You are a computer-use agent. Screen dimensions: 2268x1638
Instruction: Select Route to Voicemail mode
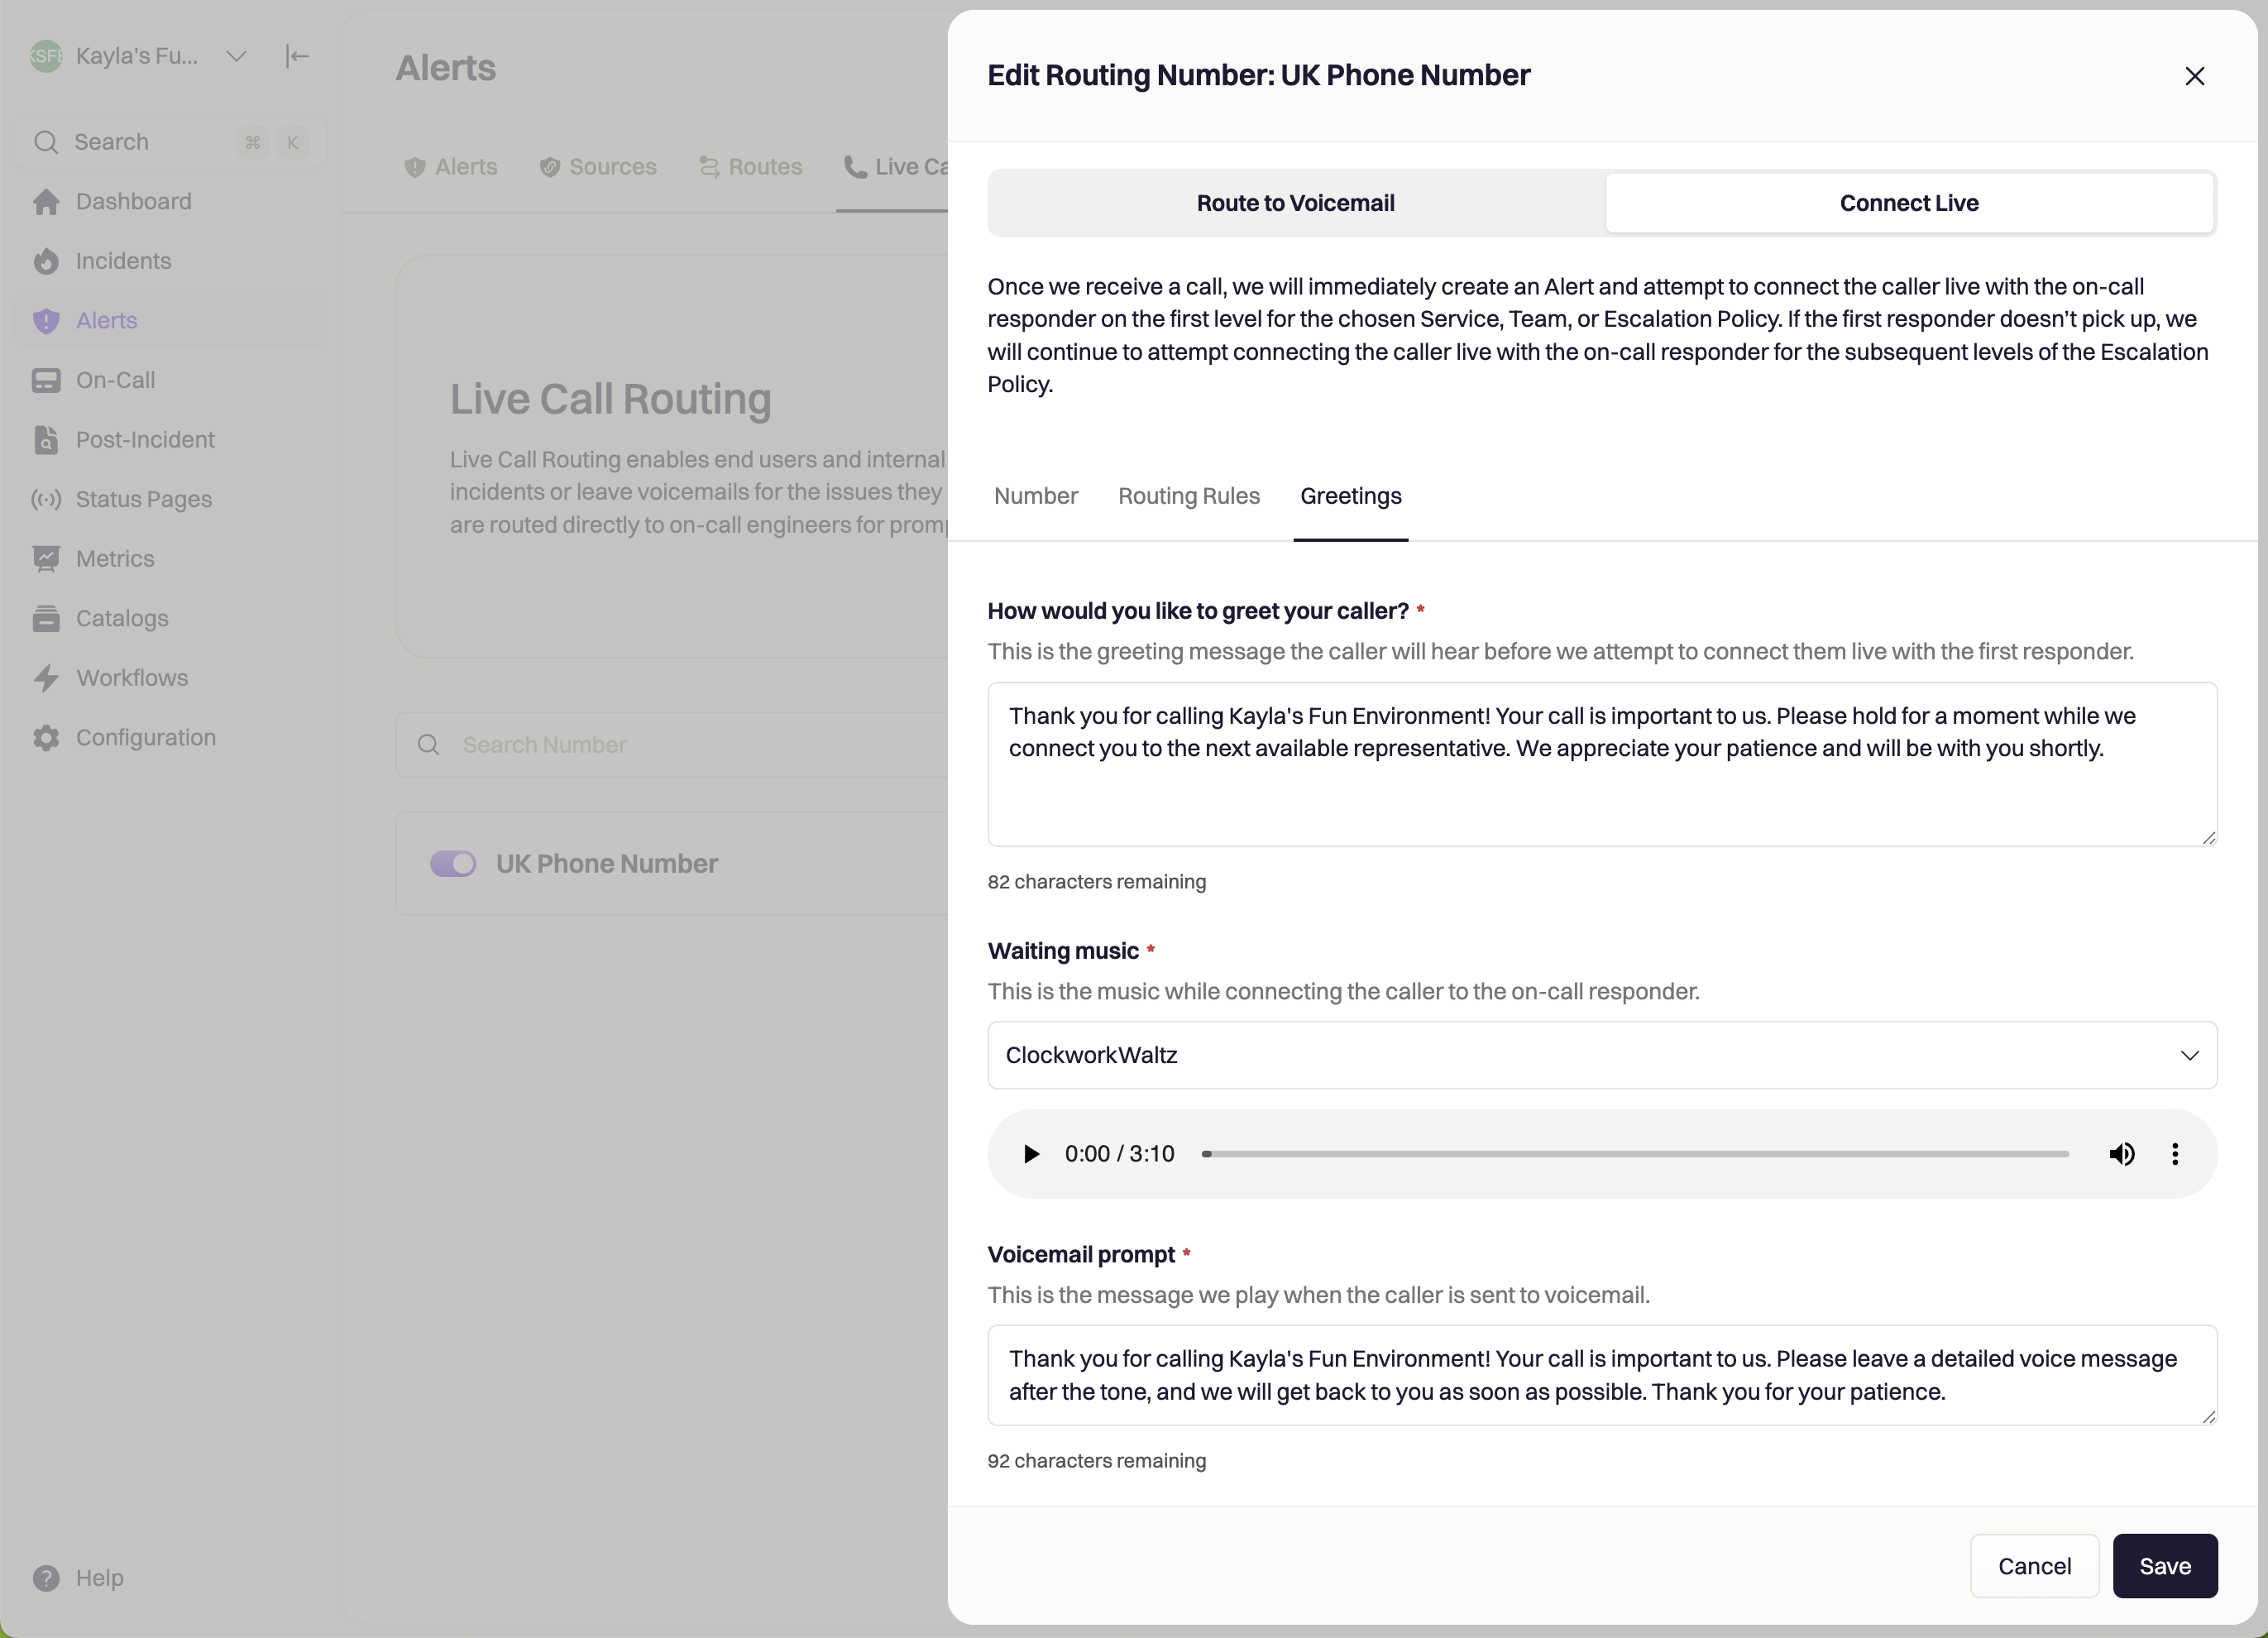[1295, 203]
